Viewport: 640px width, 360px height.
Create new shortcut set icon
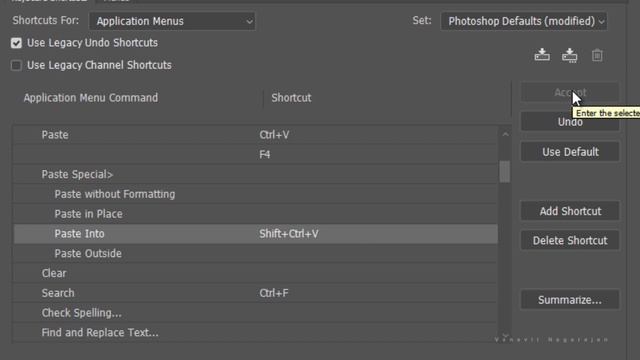coord(569,55)
